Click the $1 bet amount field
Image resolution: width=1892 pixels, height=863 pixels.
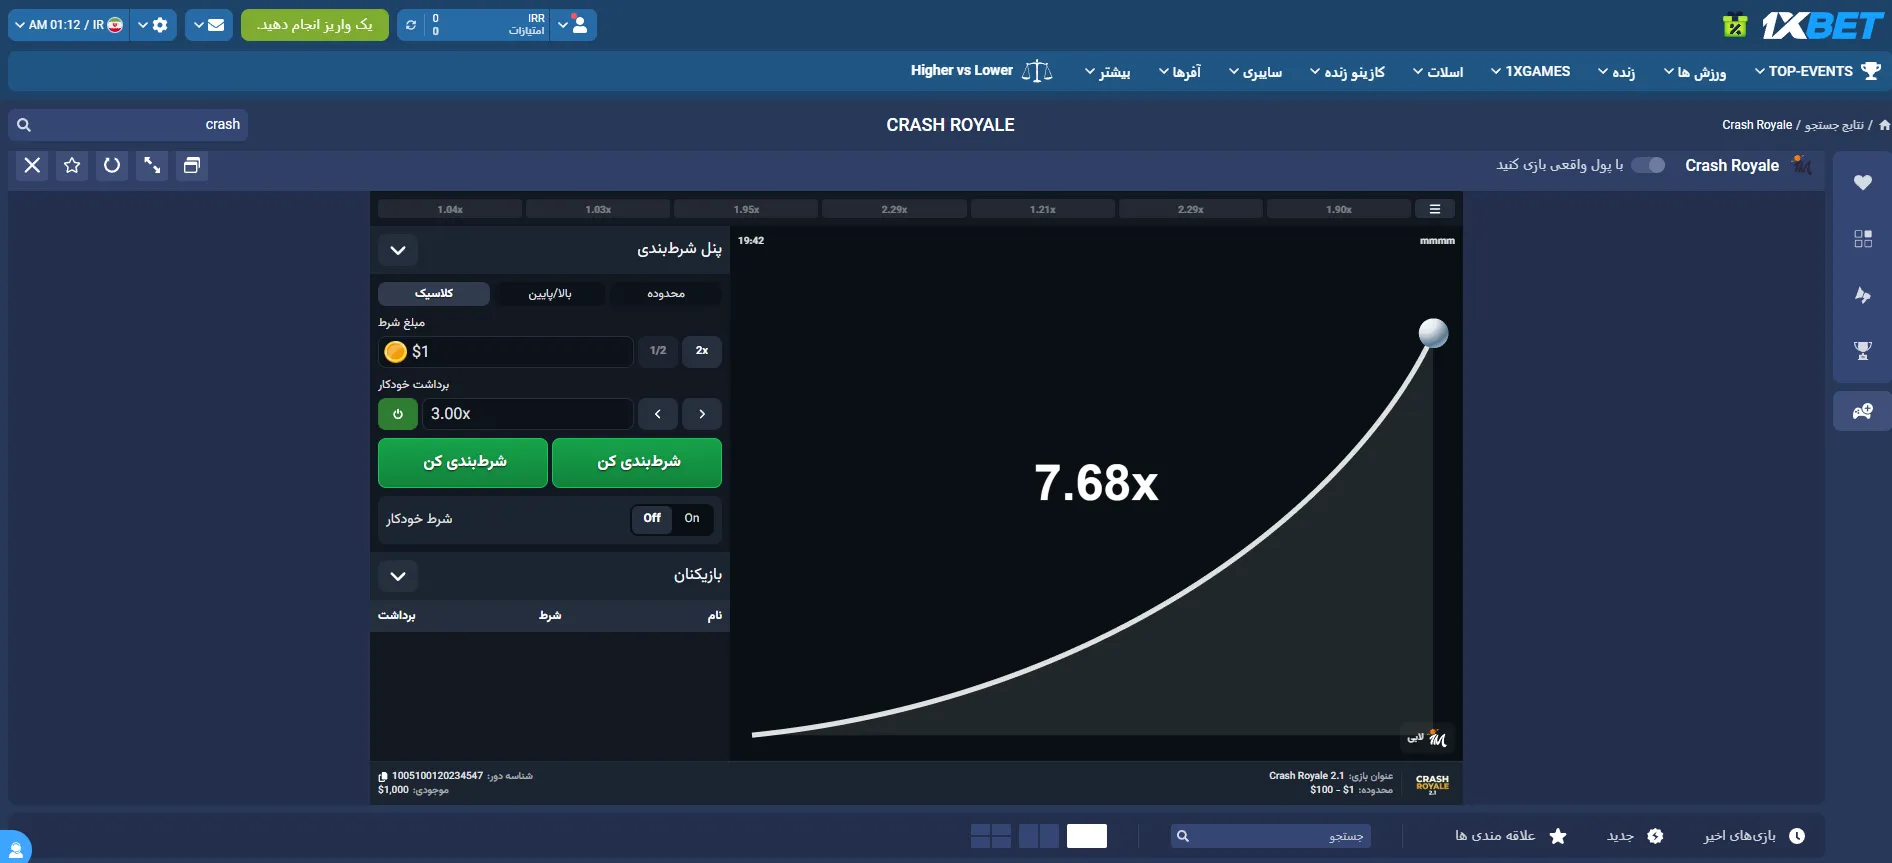pos(506,352)
